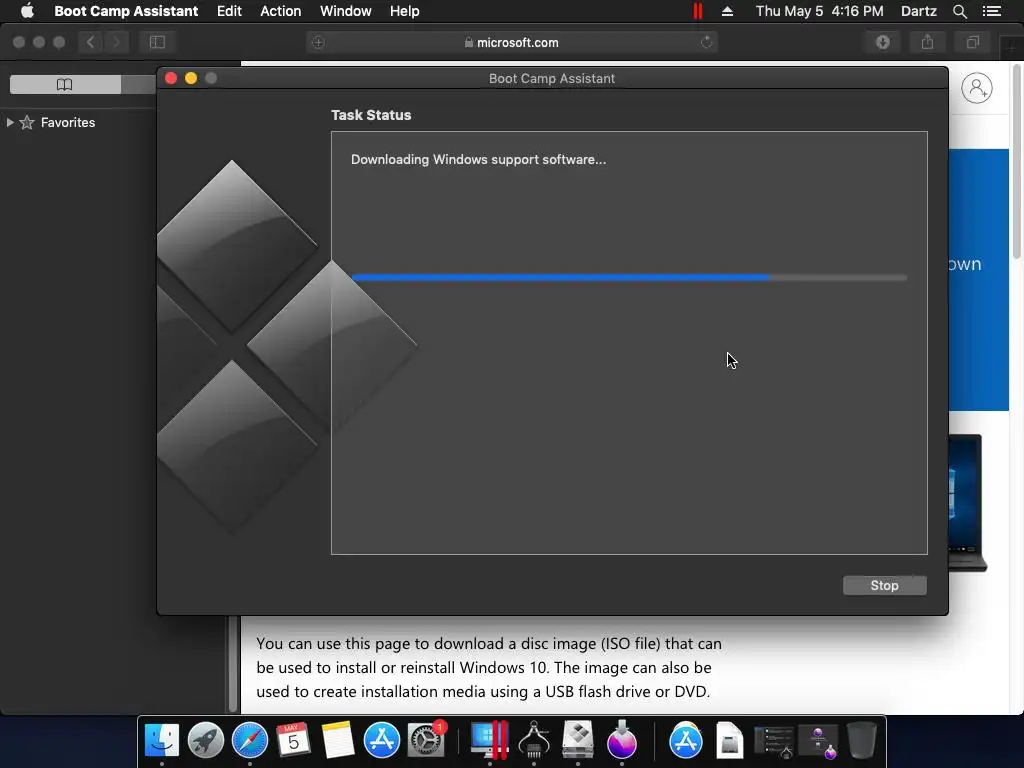This screenshot has height=768, width=1024.
Task: Click the plus icon in Safari address bar
Action: 318,42
